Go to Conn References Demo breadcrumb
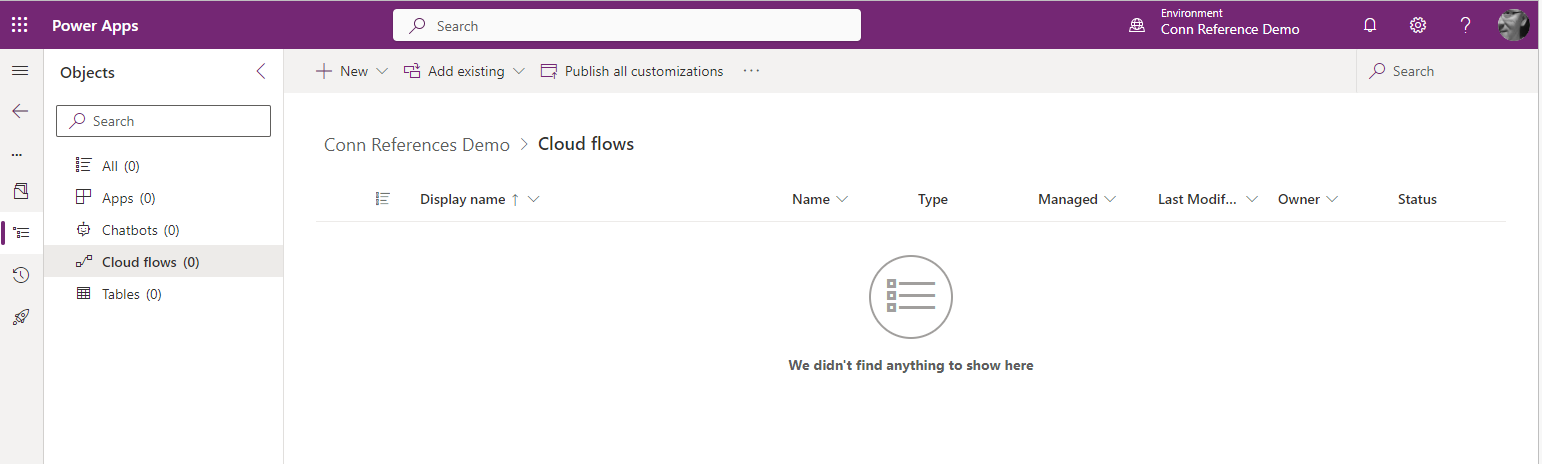 point(417,144)
